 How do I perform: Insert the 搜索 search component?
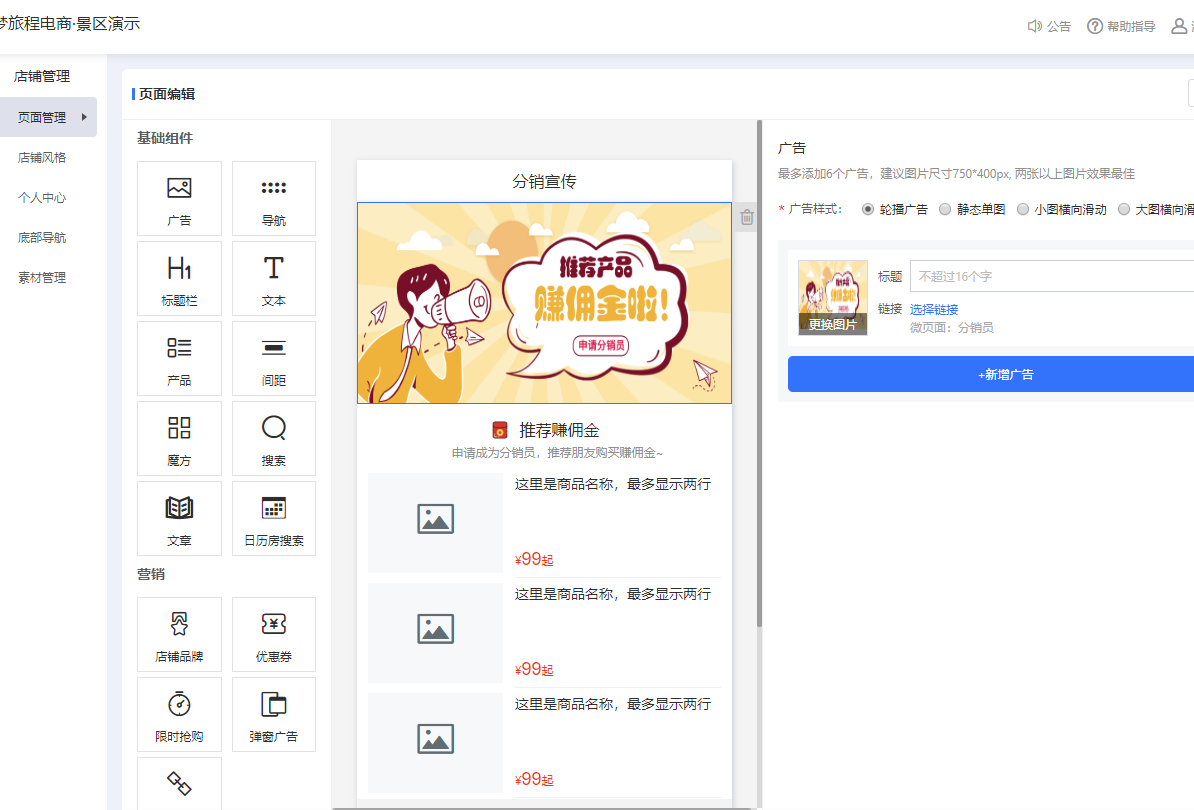(273, 438)
